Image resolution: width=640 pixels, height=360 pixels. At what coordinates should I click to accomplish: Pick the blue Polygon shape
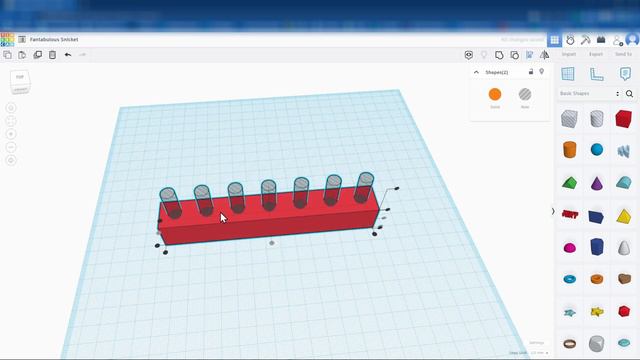(x=597, y=247)
